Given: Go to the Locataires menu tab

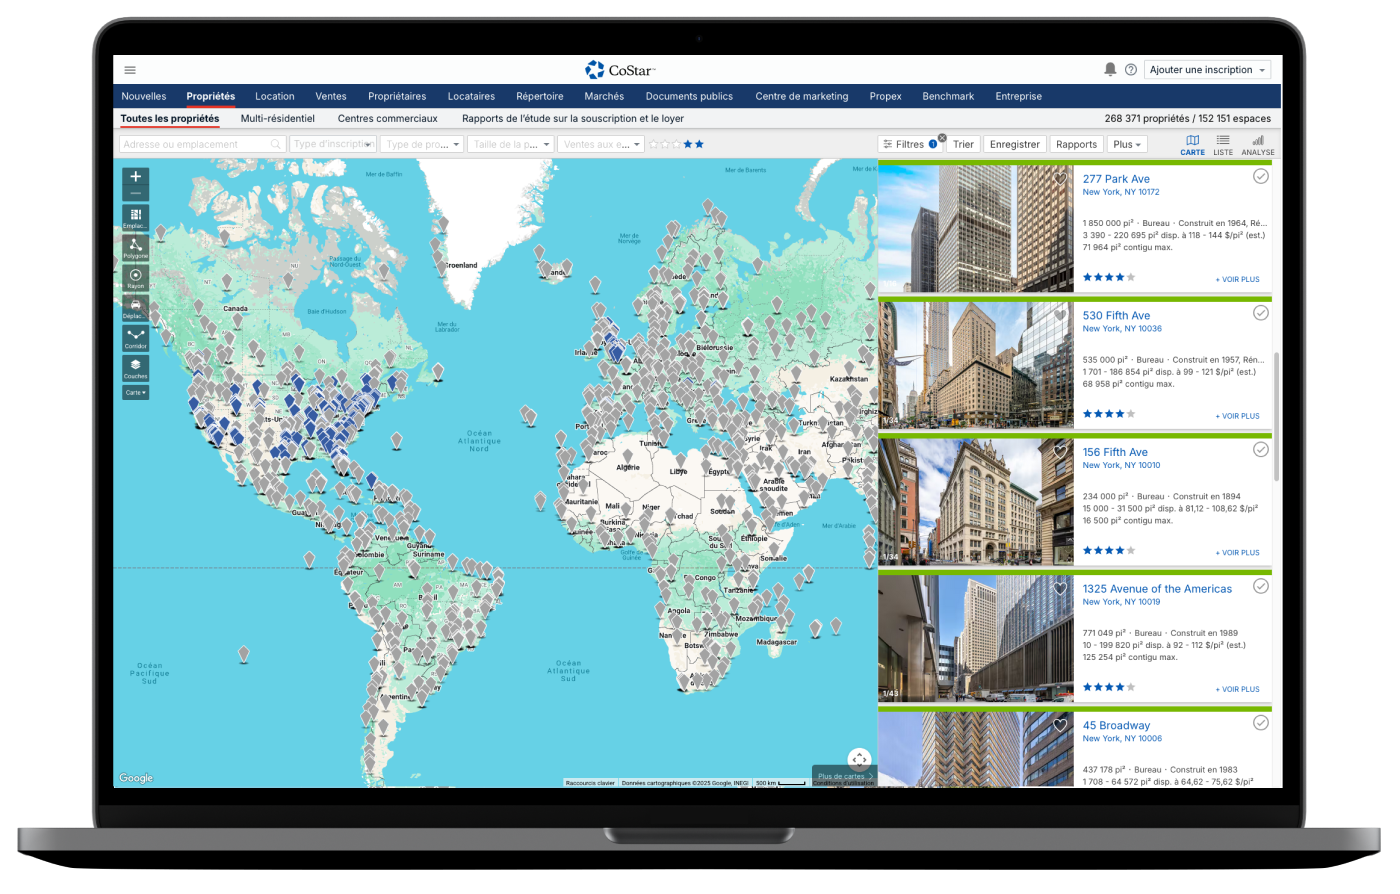Looking at the screenshot, I should click(471, 96).
